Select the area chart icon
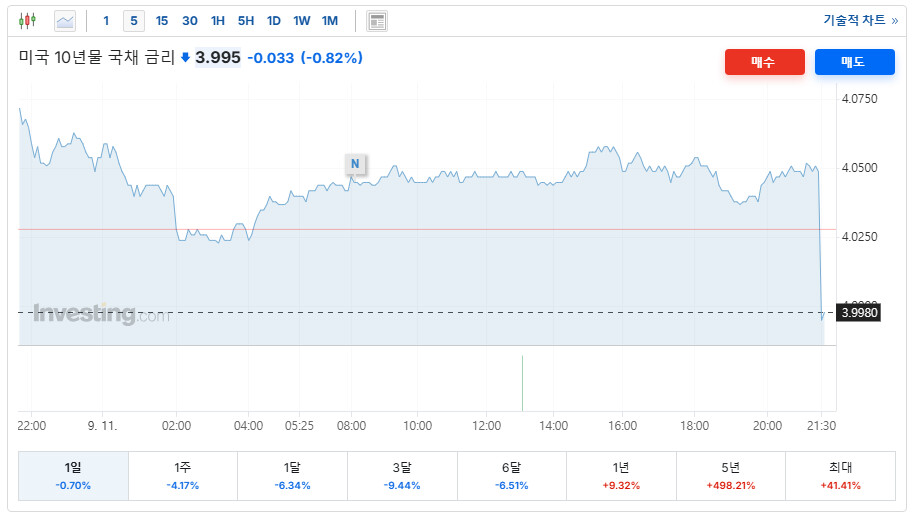Image resolution: width=913 pixels, height=519 pixels. pyautogui.click(x=65, y=22)
